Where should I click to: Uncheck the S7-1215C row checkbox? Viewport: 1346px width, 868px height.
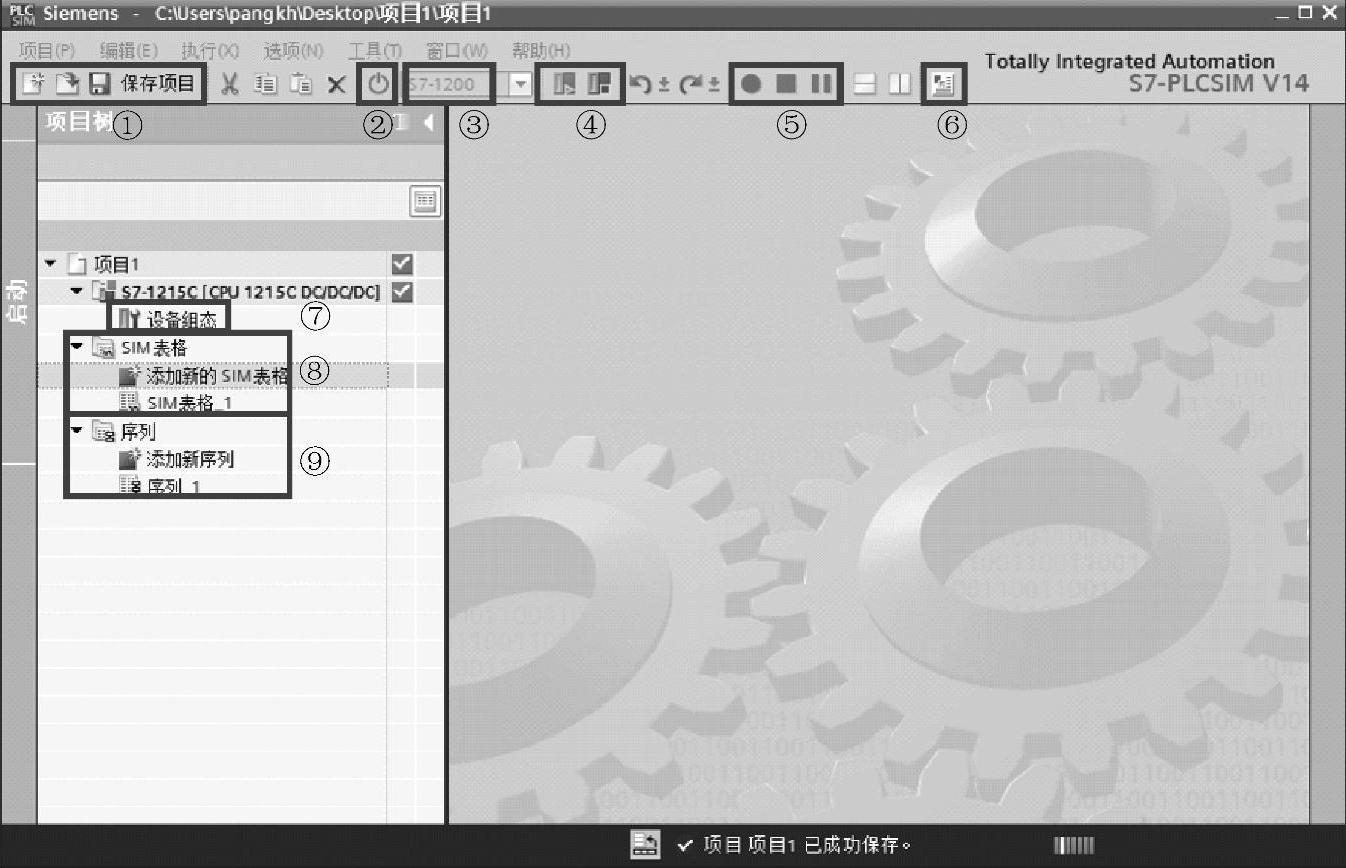pos(402,292)
